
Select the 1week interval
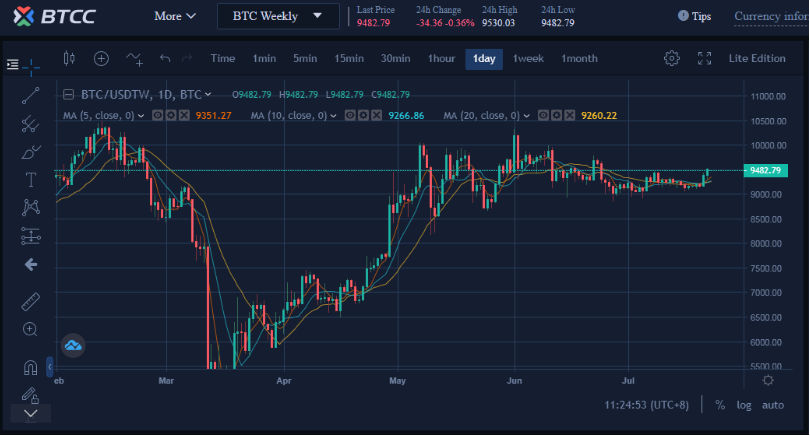tap(528, 58)
